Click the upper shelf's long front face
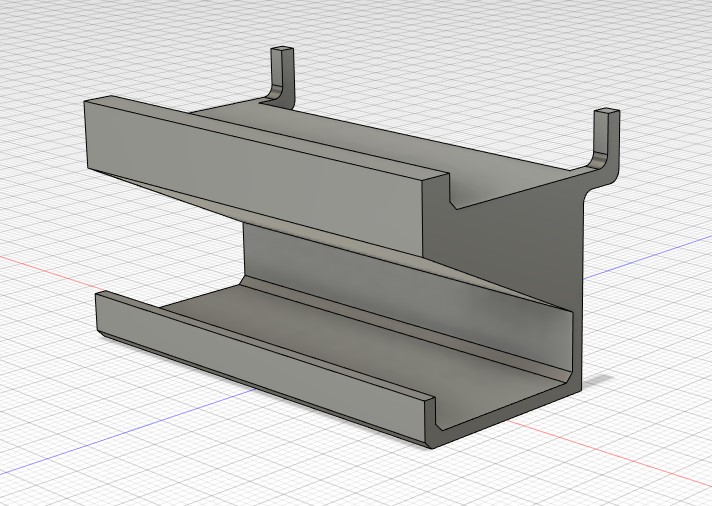Image resolution: width=712 pixels, height=506 pixels. (250, 160)
